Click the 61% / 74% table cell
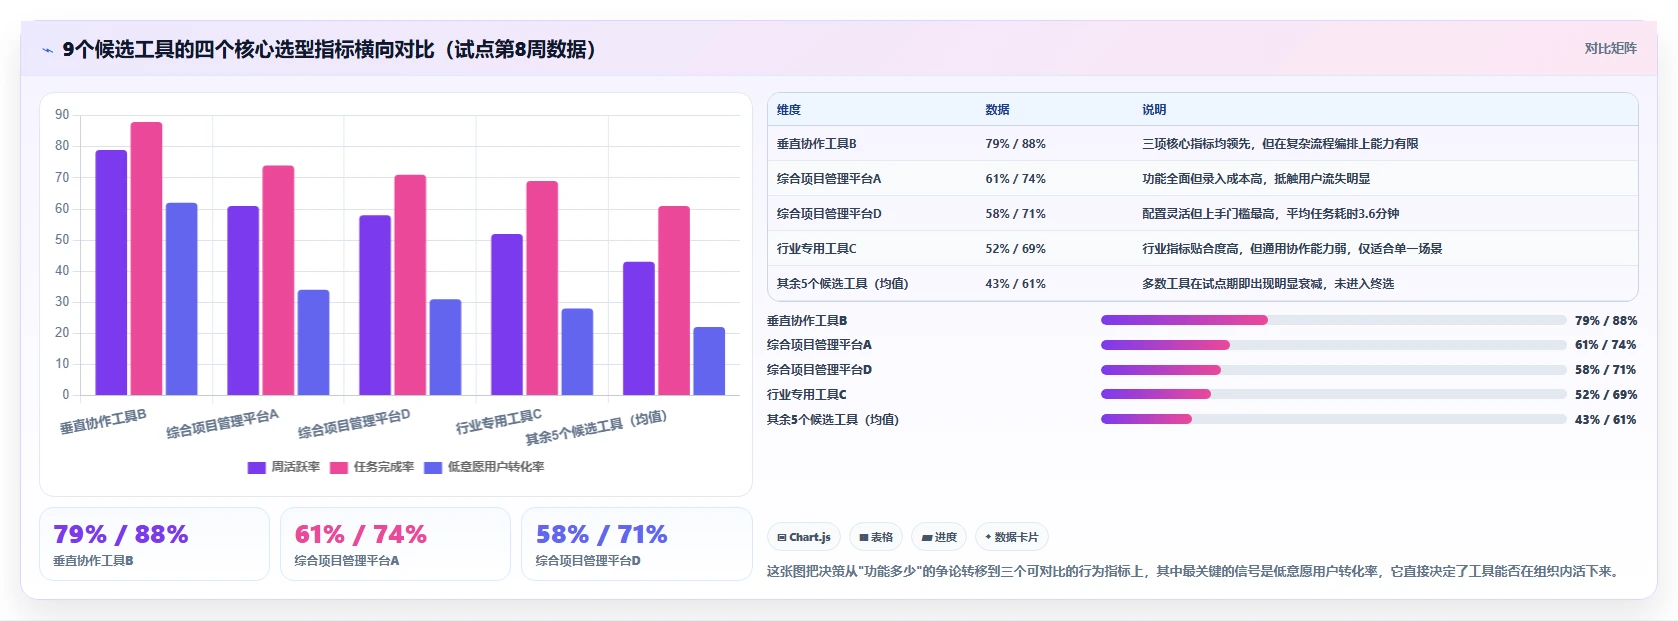1678x621 pixels. (x=1015, y=179)
